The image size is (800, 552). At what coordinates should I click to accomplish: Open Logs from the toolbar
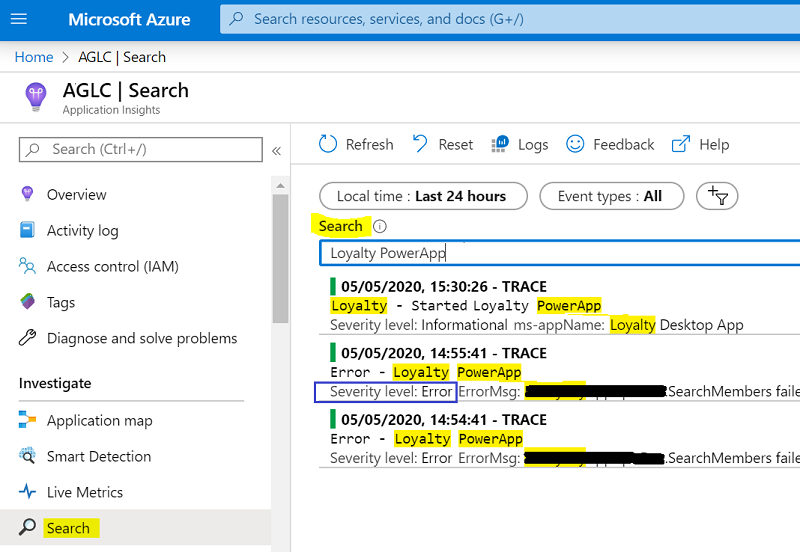click(x=520, y=145)
